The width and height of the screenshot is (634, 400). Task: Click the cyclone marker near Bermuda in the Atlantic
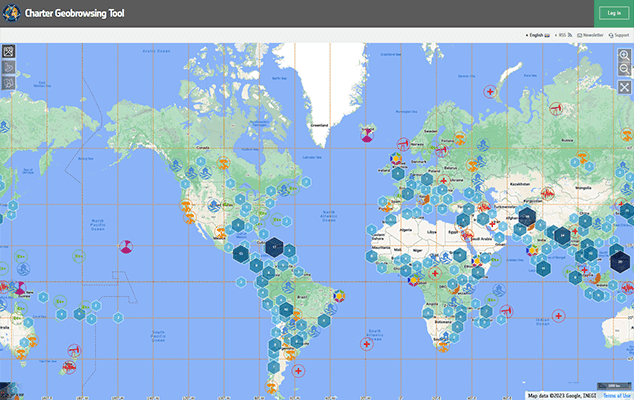coord(277,220)
